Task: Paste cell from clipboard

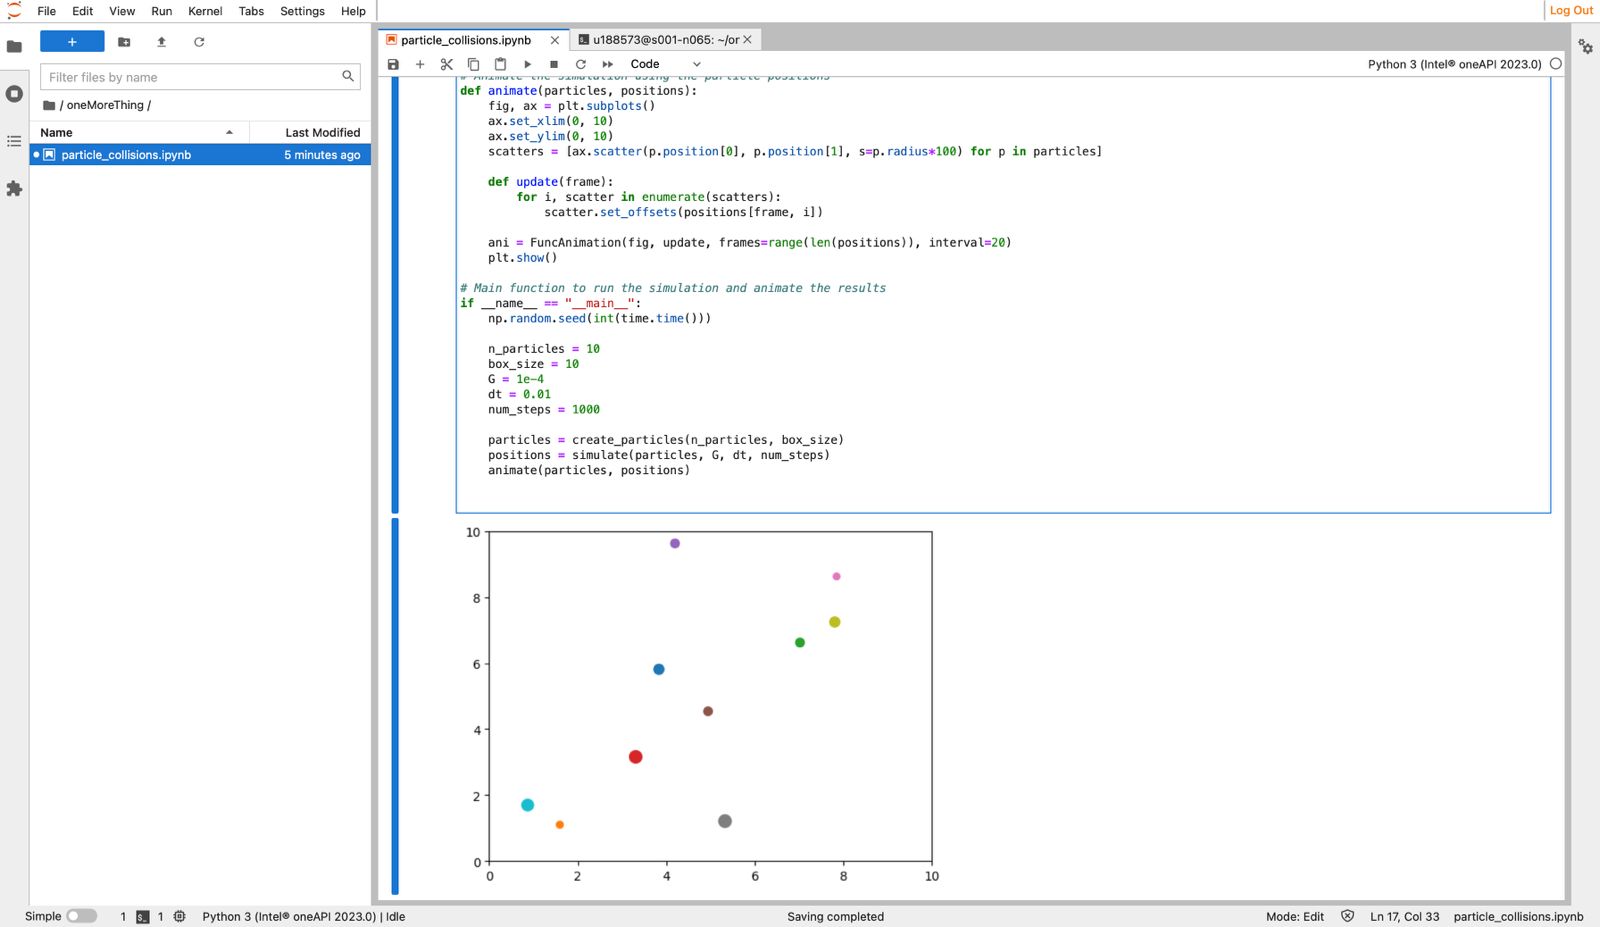Action: 501,64
